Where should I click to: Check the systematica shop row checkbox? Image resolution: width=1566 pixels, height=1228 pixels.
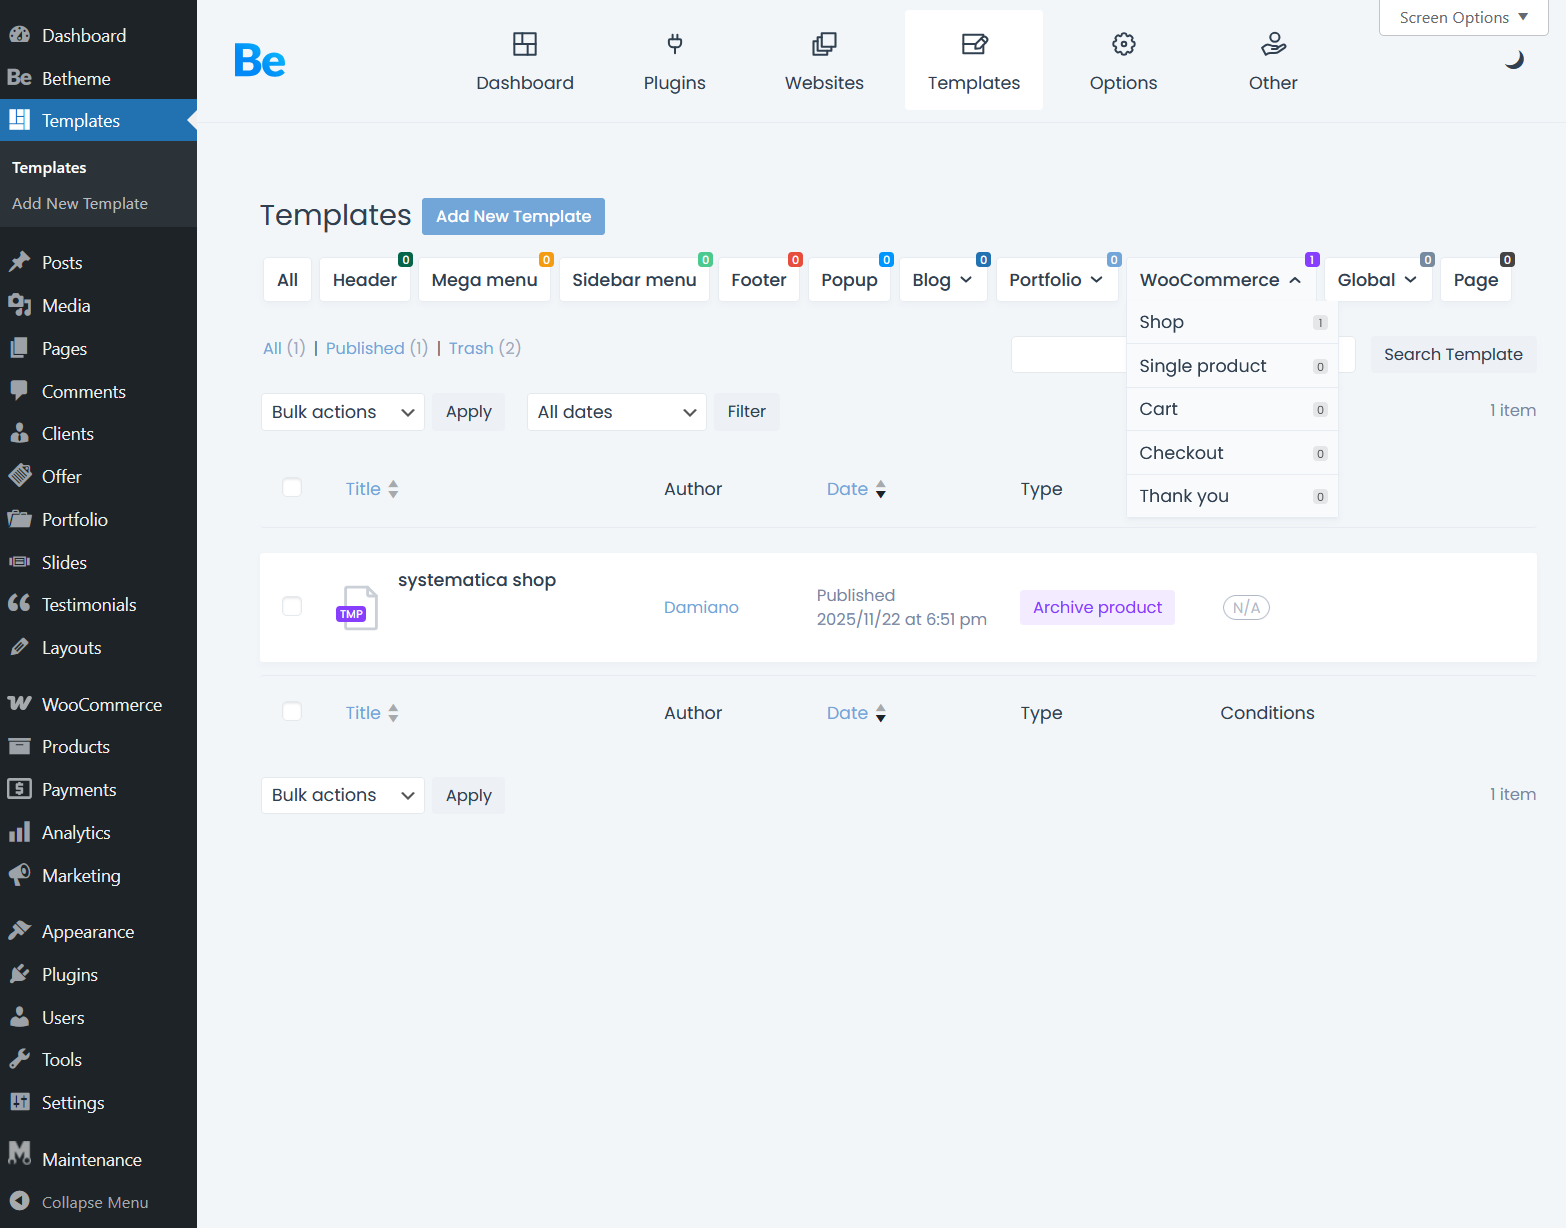[292, 607]
